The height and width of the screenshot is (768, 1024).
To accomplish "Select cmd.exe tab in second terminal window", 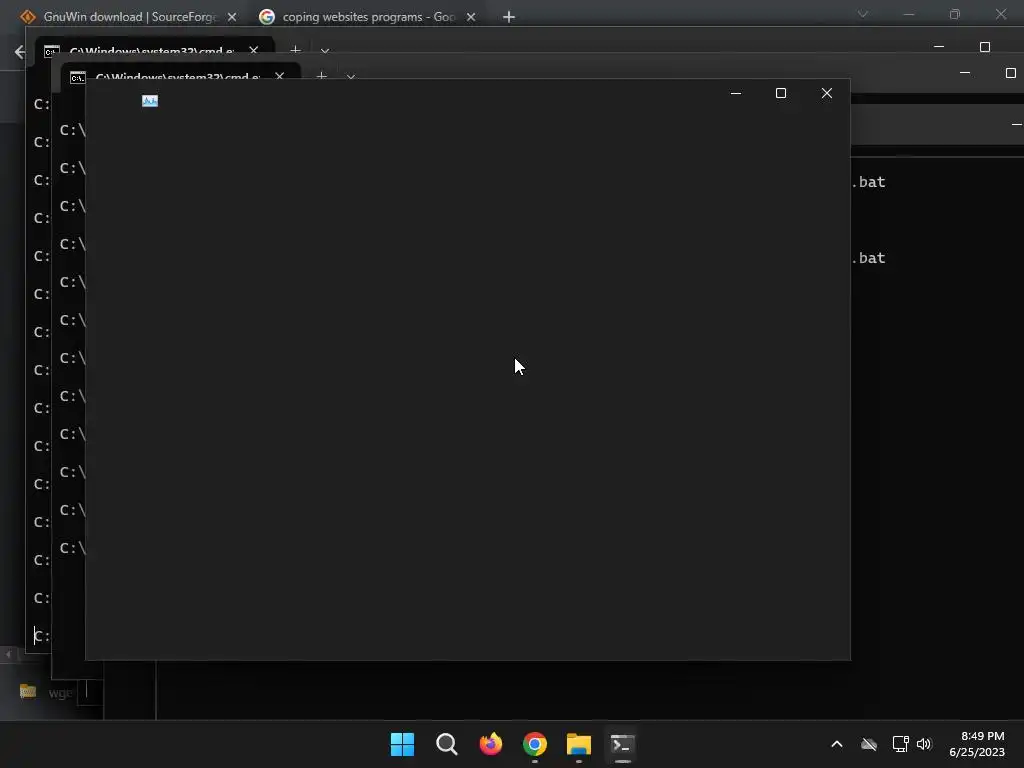I will 178,77.
